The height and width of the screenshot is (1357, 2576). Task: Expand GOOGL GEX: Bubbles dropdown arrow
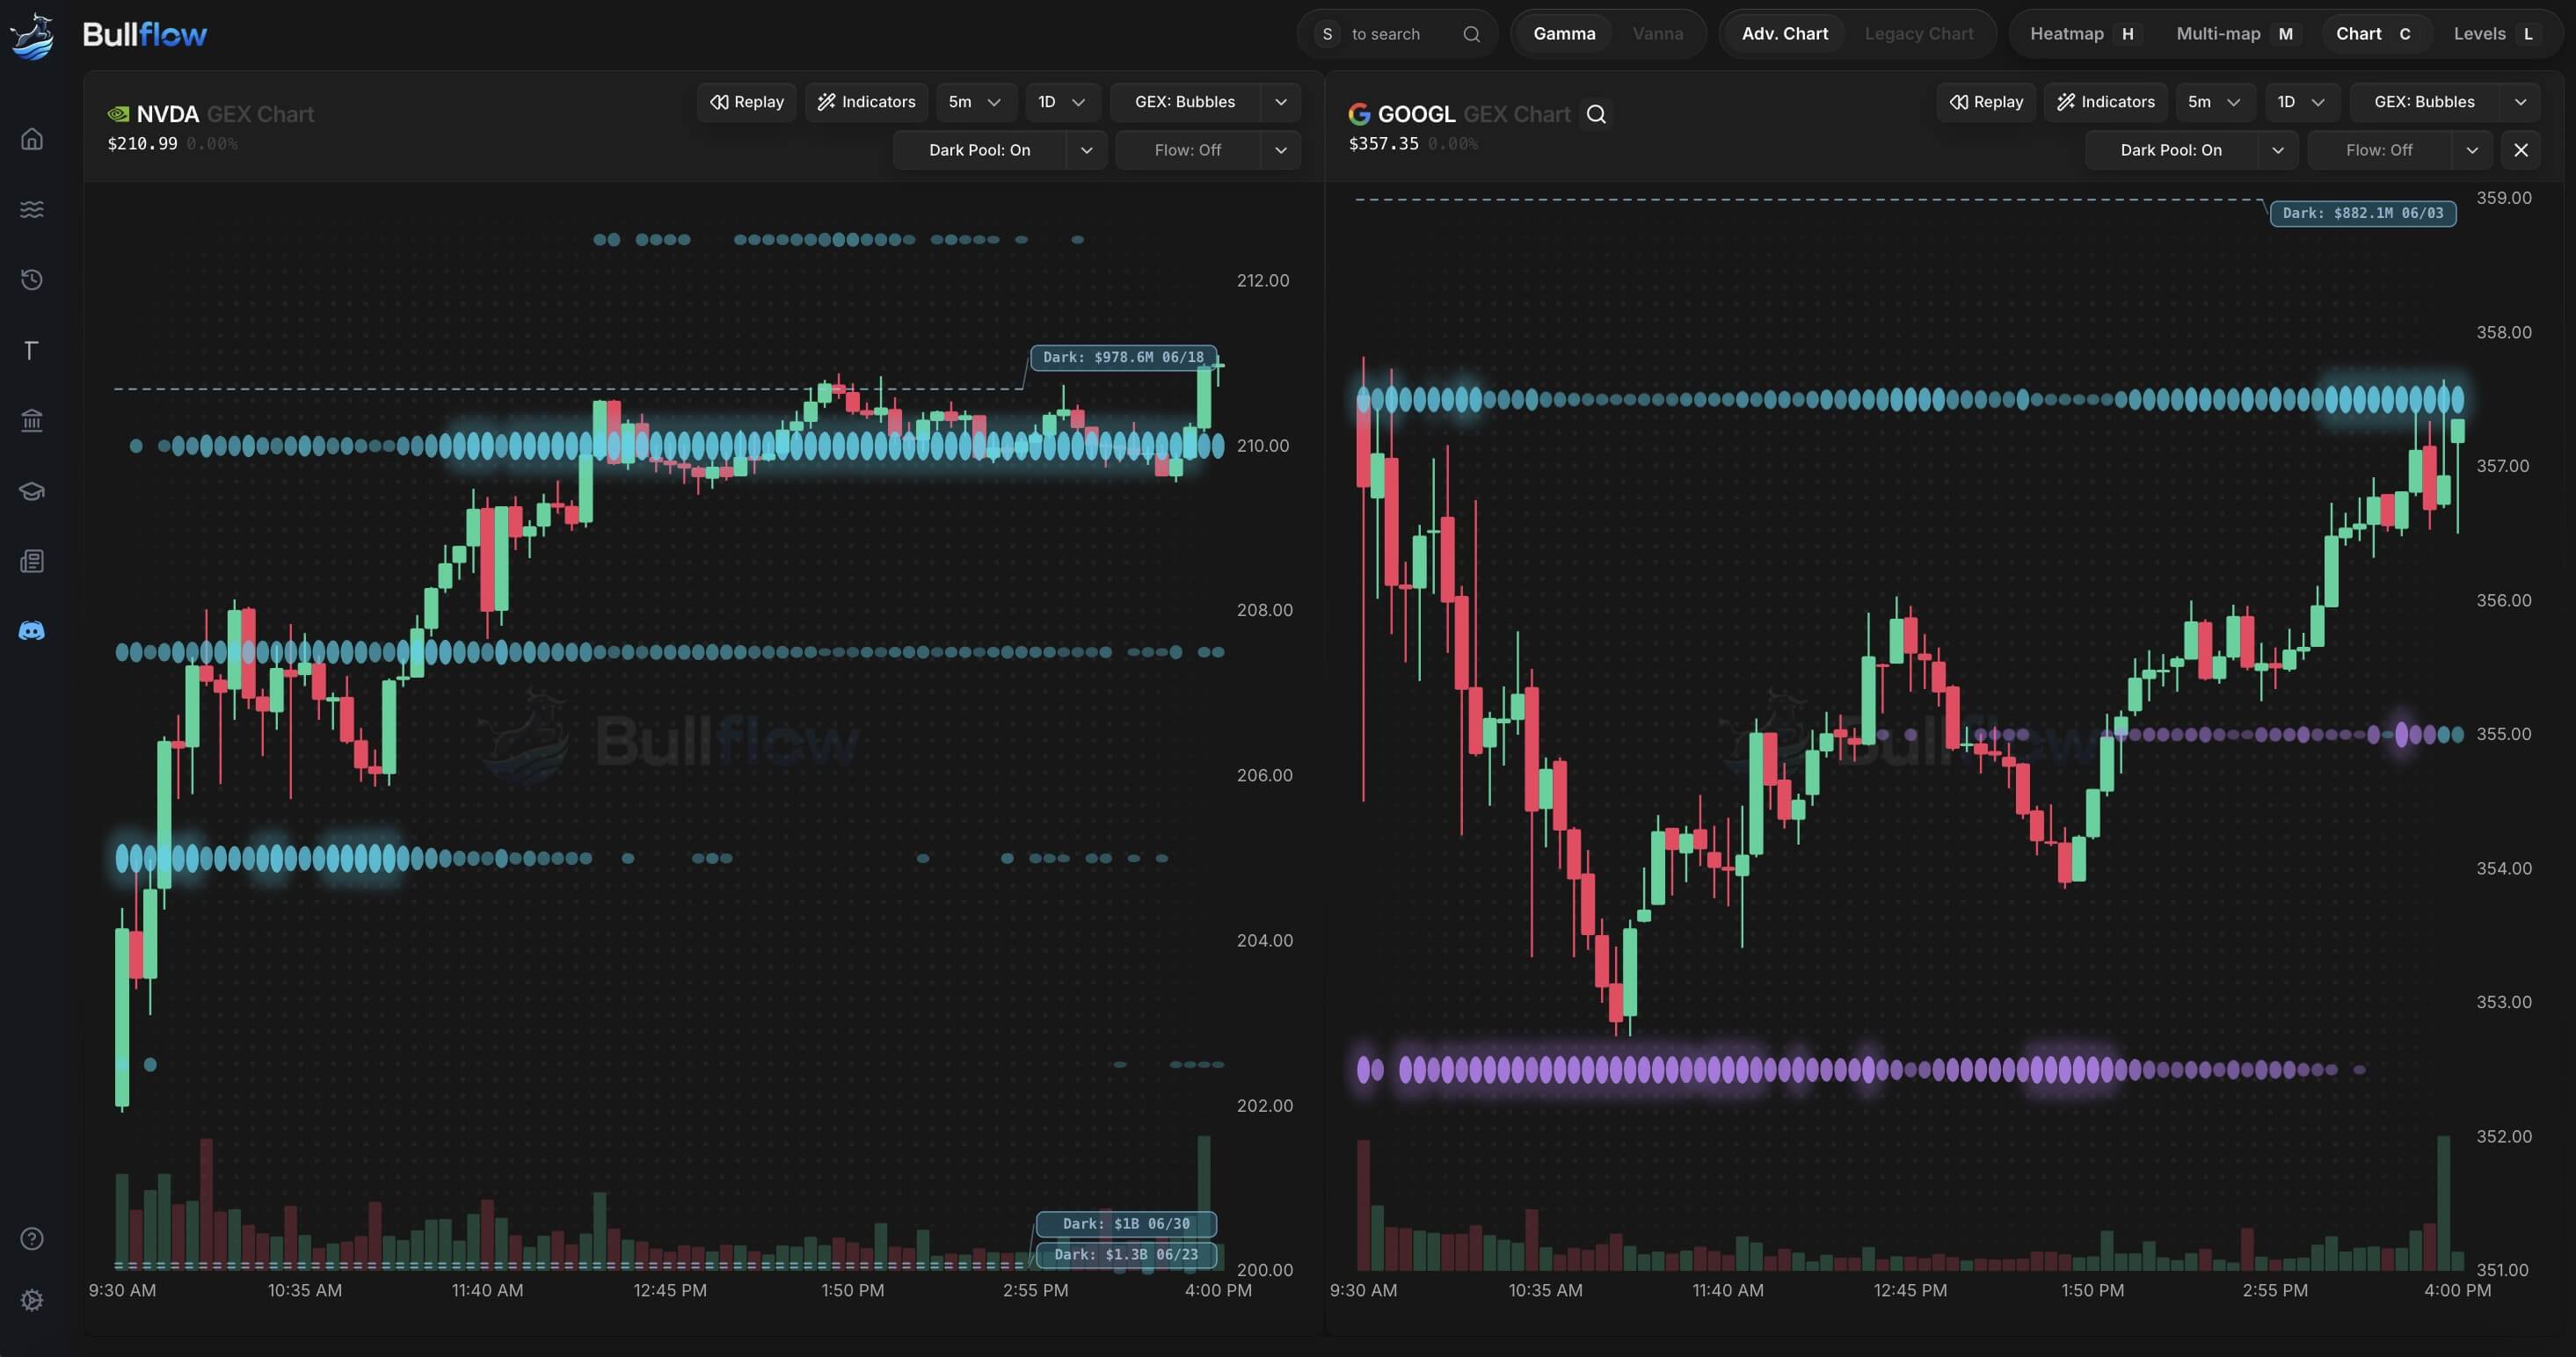click(x=2520, y=102)
